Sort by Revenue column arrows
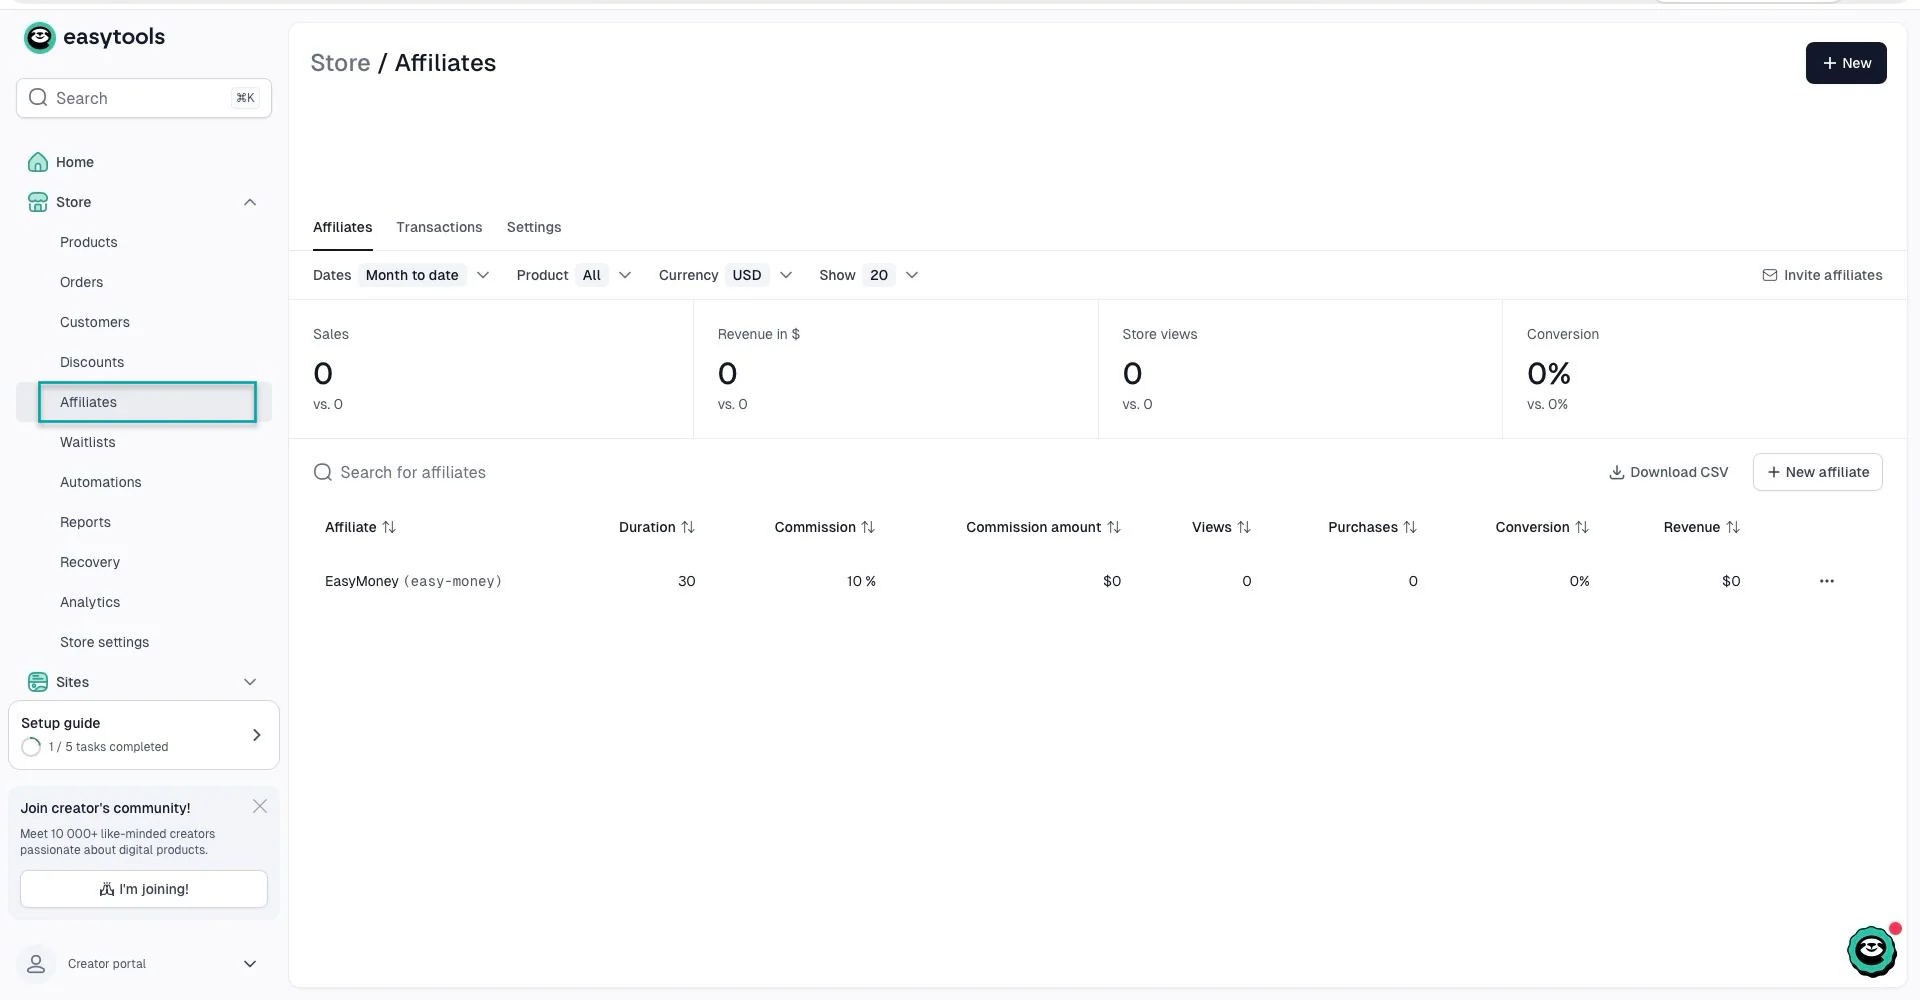The width and height of the screenshot is (1920, 1000). click(x=1733, y=527)
